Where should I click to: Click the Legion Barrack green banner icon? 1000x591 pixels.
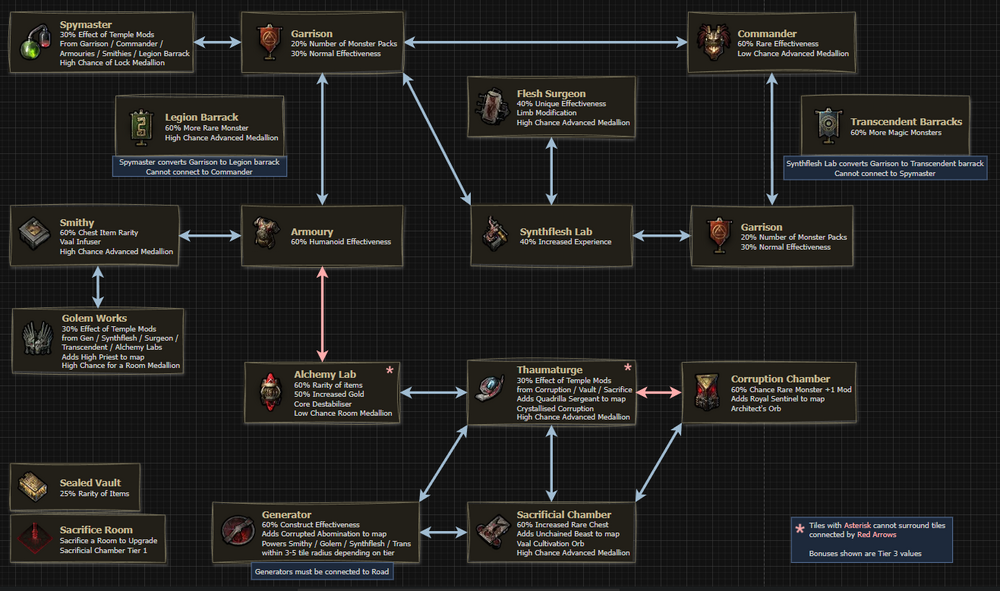[140, 124]
